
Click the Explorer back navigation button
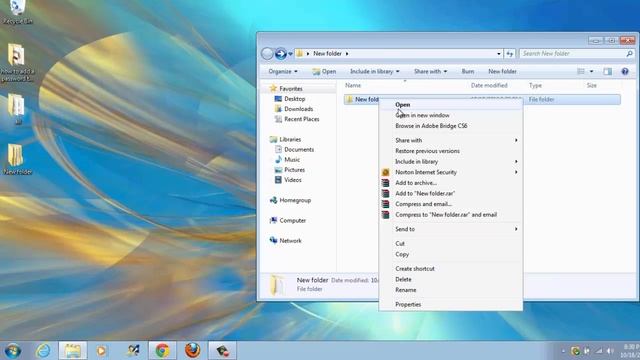[x=267, y=53]
